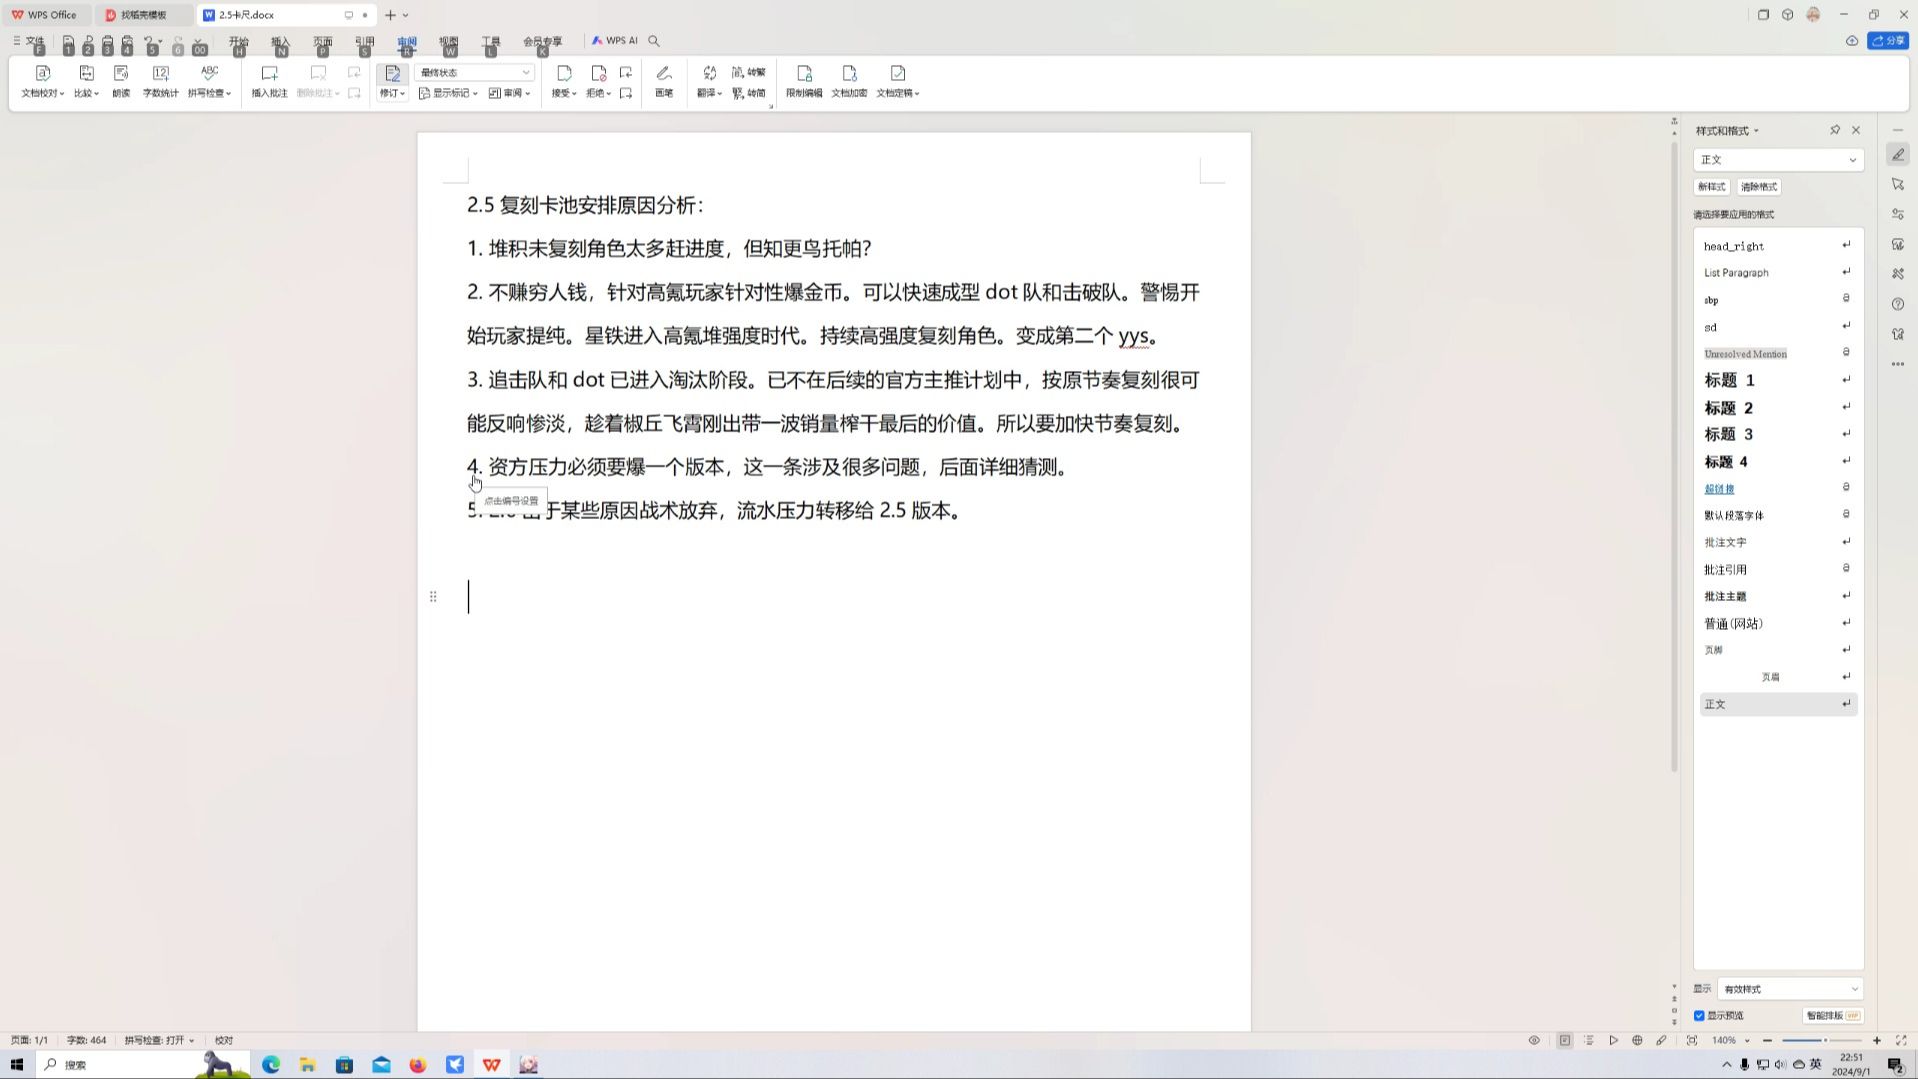Click the 接受 accept change icon
The height and width of the screenshot is (1079, 1918).
pos(564,73)
